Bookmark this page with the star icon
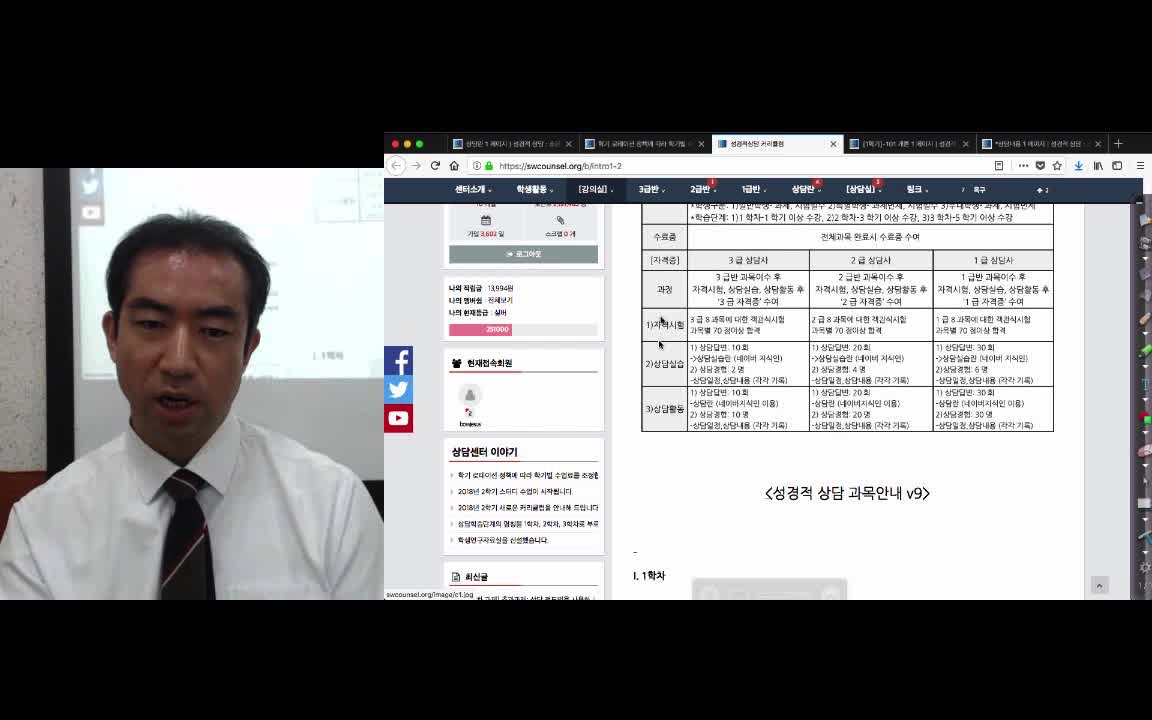The width and height of the screenshot is (1152, 720). [1057, 166]
